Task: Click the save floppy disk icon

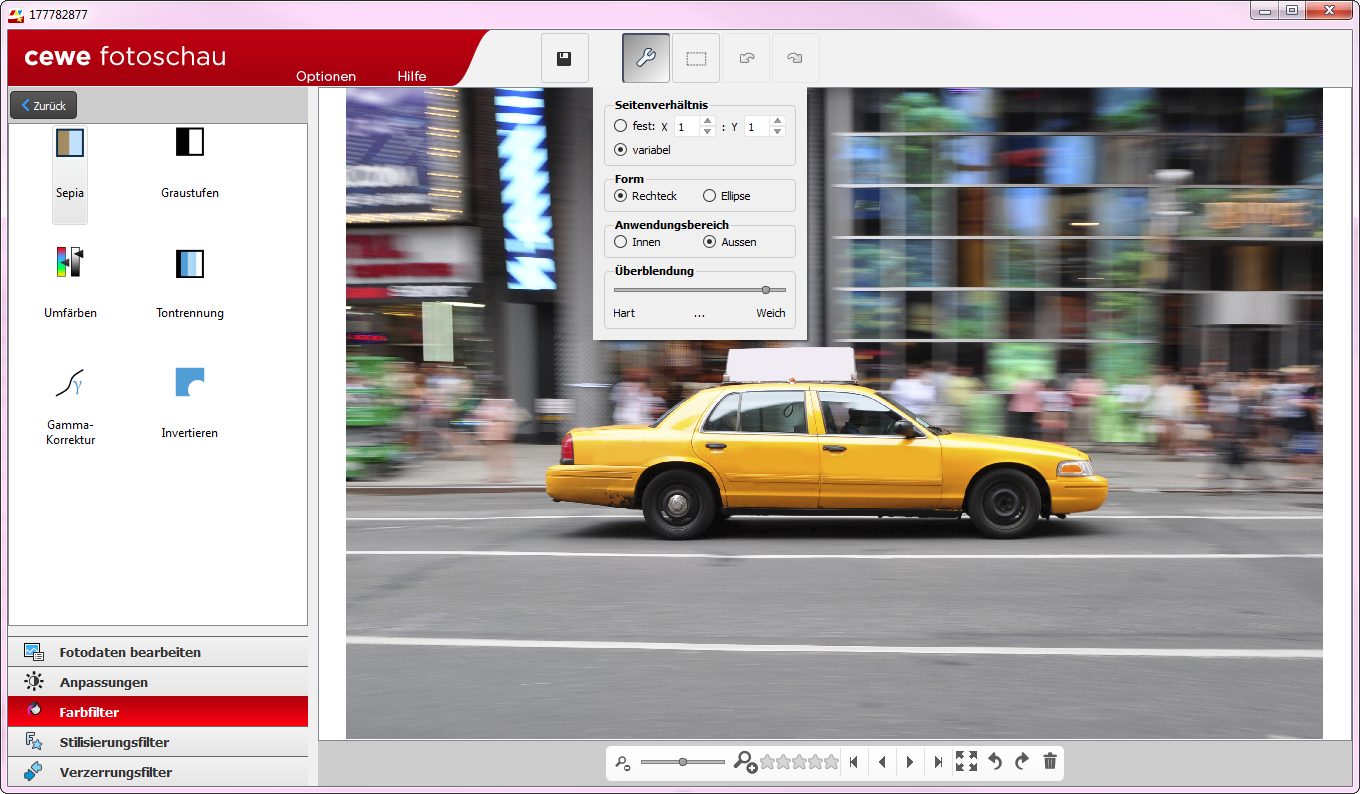Action: [564, 58]
